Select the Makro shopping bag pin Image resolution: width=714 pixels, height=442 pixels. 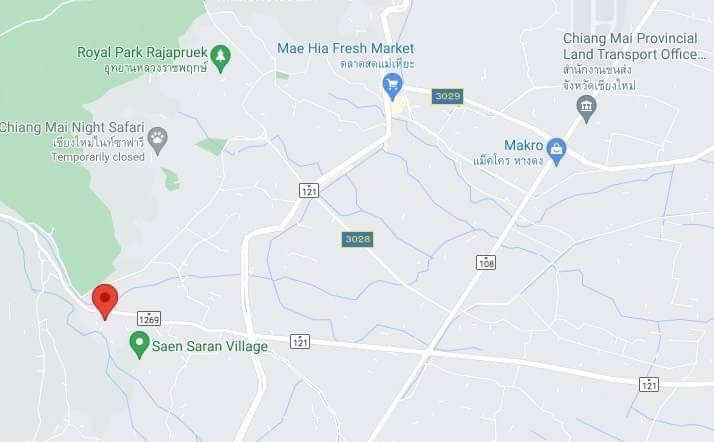556,151
